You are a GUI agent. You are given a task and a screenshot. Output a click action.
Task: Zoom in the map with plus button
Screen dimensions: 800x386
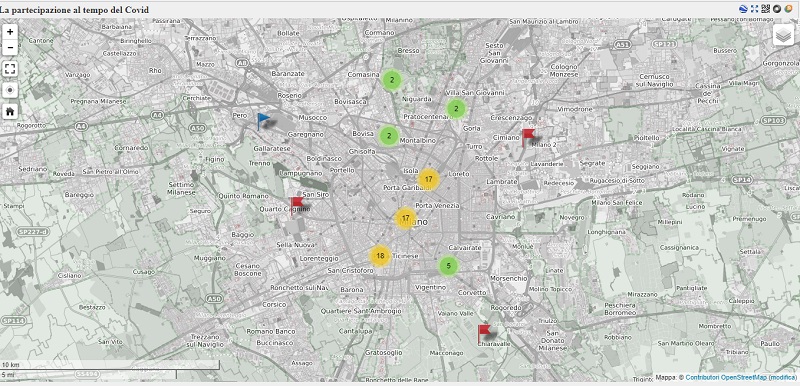pyautogui.click(x=10, y=32)
